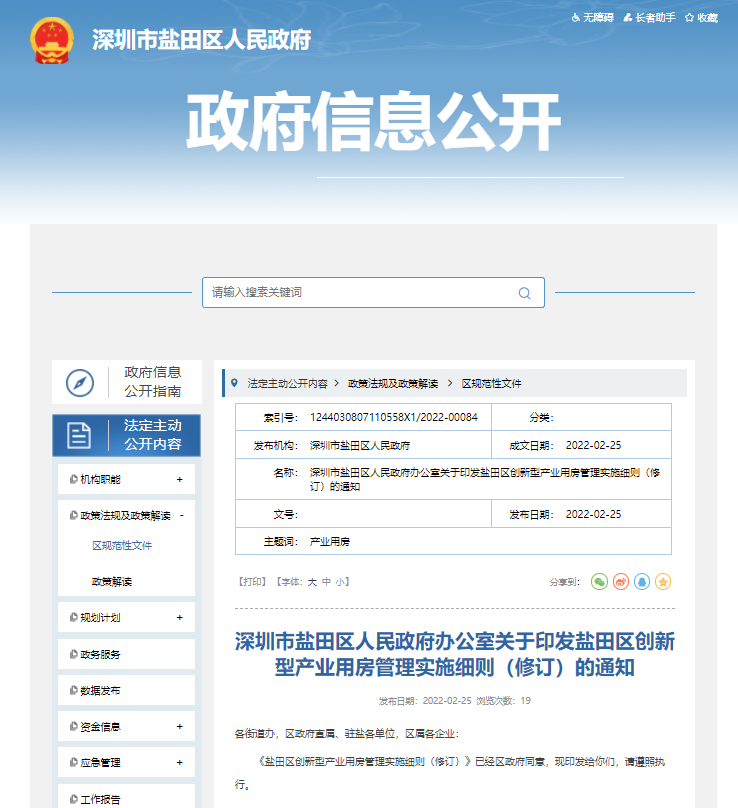Click the bullet icon beside 资金信息
The width and height of the screenshot is (738, 808).
pos(74,727)
